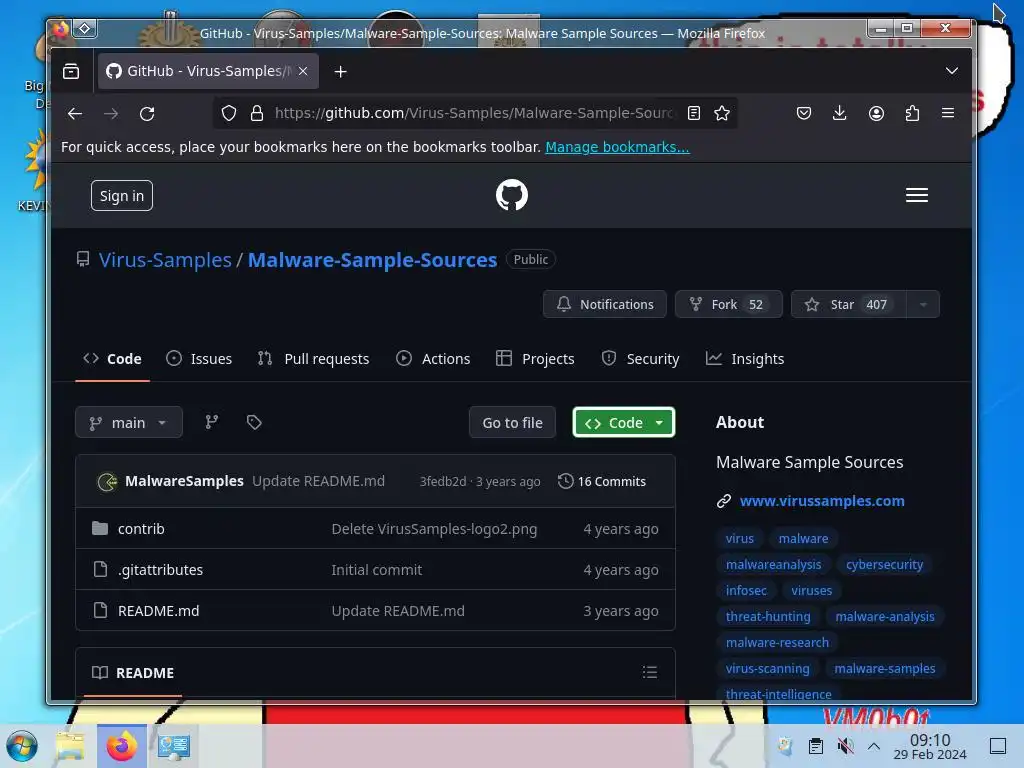Open the README outline list icon
The width and height of the screenshot is (1024, 768).
coord(650,673)
